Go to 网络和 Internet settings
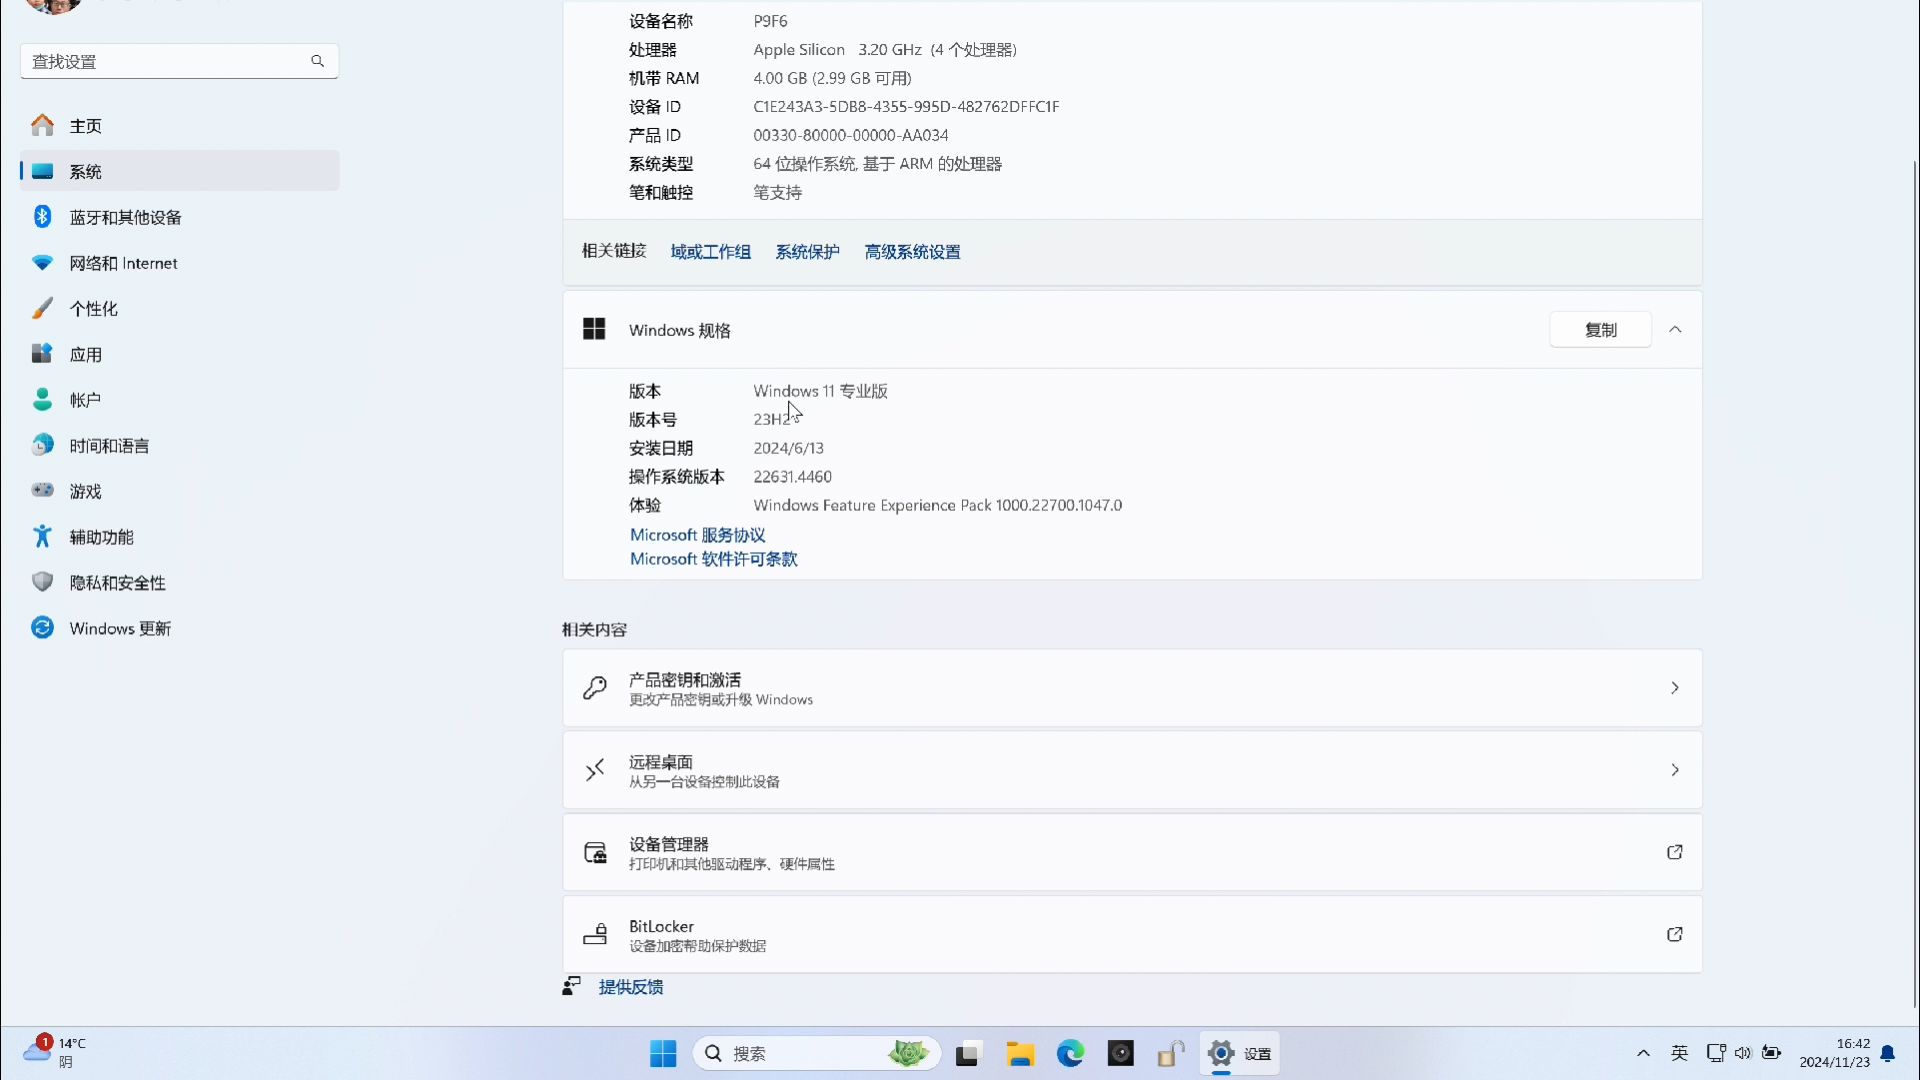 point(180,263)
